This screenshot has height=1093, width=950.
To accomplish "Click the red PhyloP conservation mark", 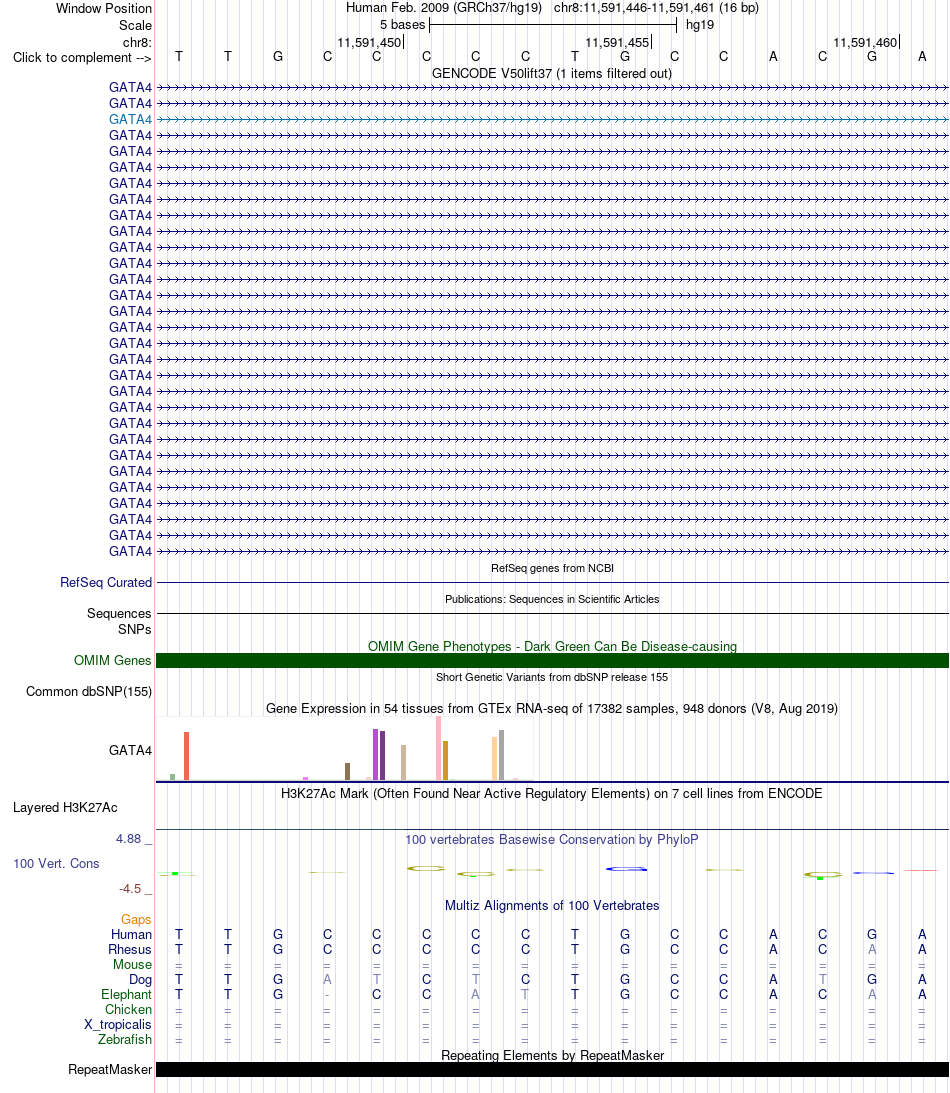I will click(x=921, y=870).
